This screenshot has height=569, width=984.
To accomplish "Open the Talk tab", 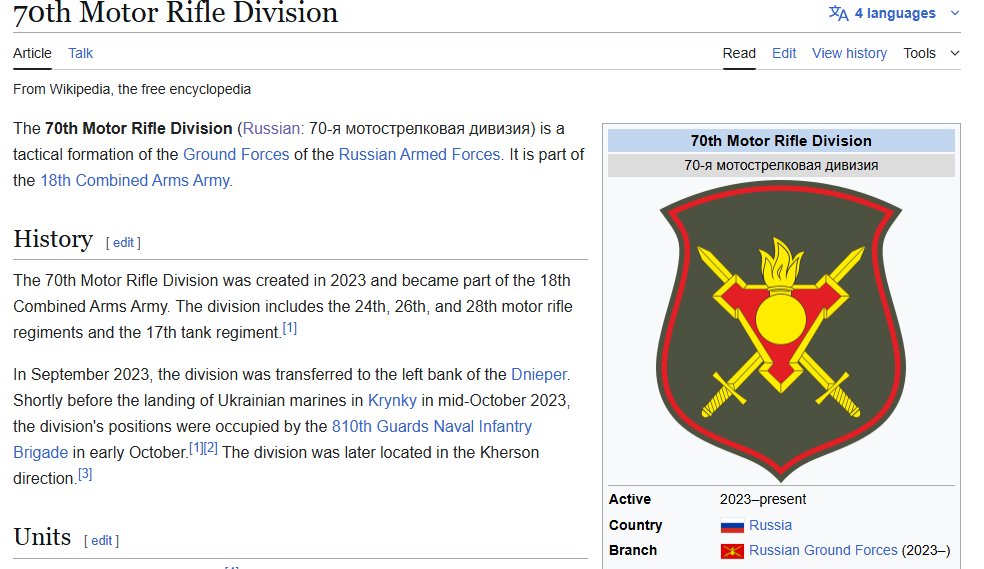I will tap(80, 53).
